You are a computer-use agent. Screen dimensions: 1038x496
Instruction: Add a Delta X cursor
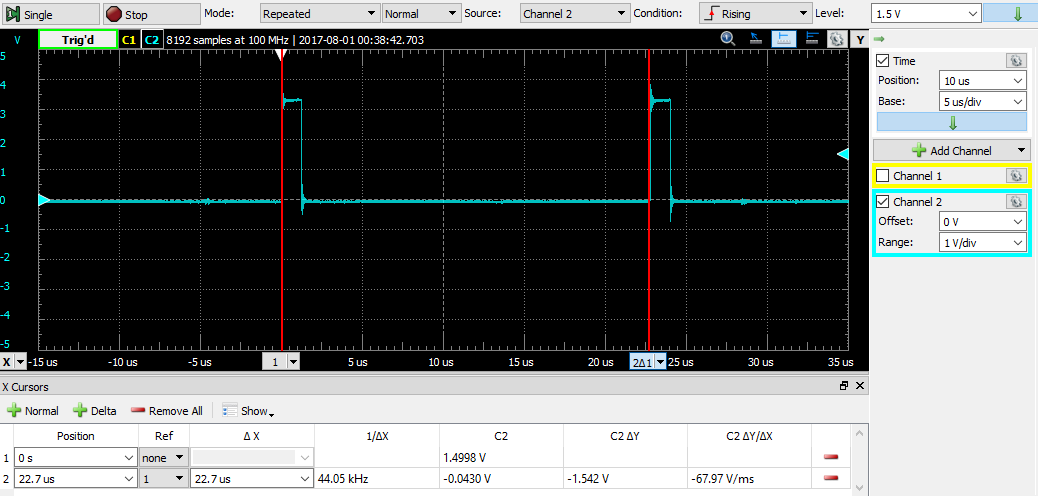[x=95, y=411]
